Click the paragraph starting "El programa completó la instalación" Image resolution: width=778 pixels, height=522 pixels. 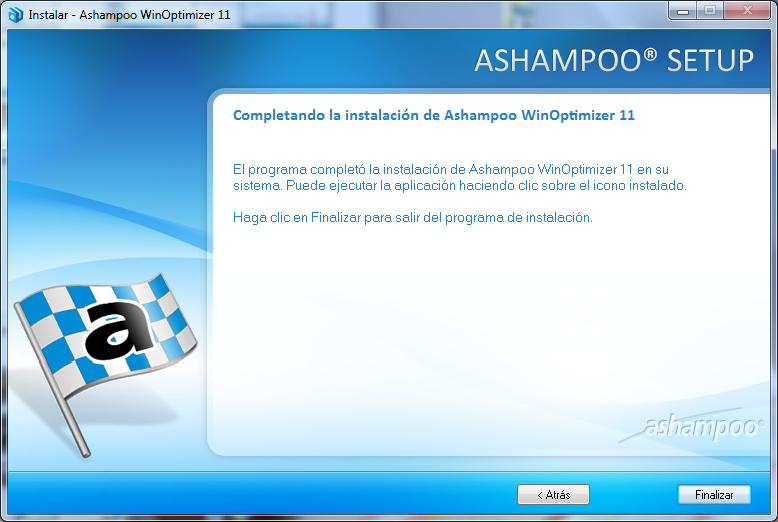pos(459,177)
